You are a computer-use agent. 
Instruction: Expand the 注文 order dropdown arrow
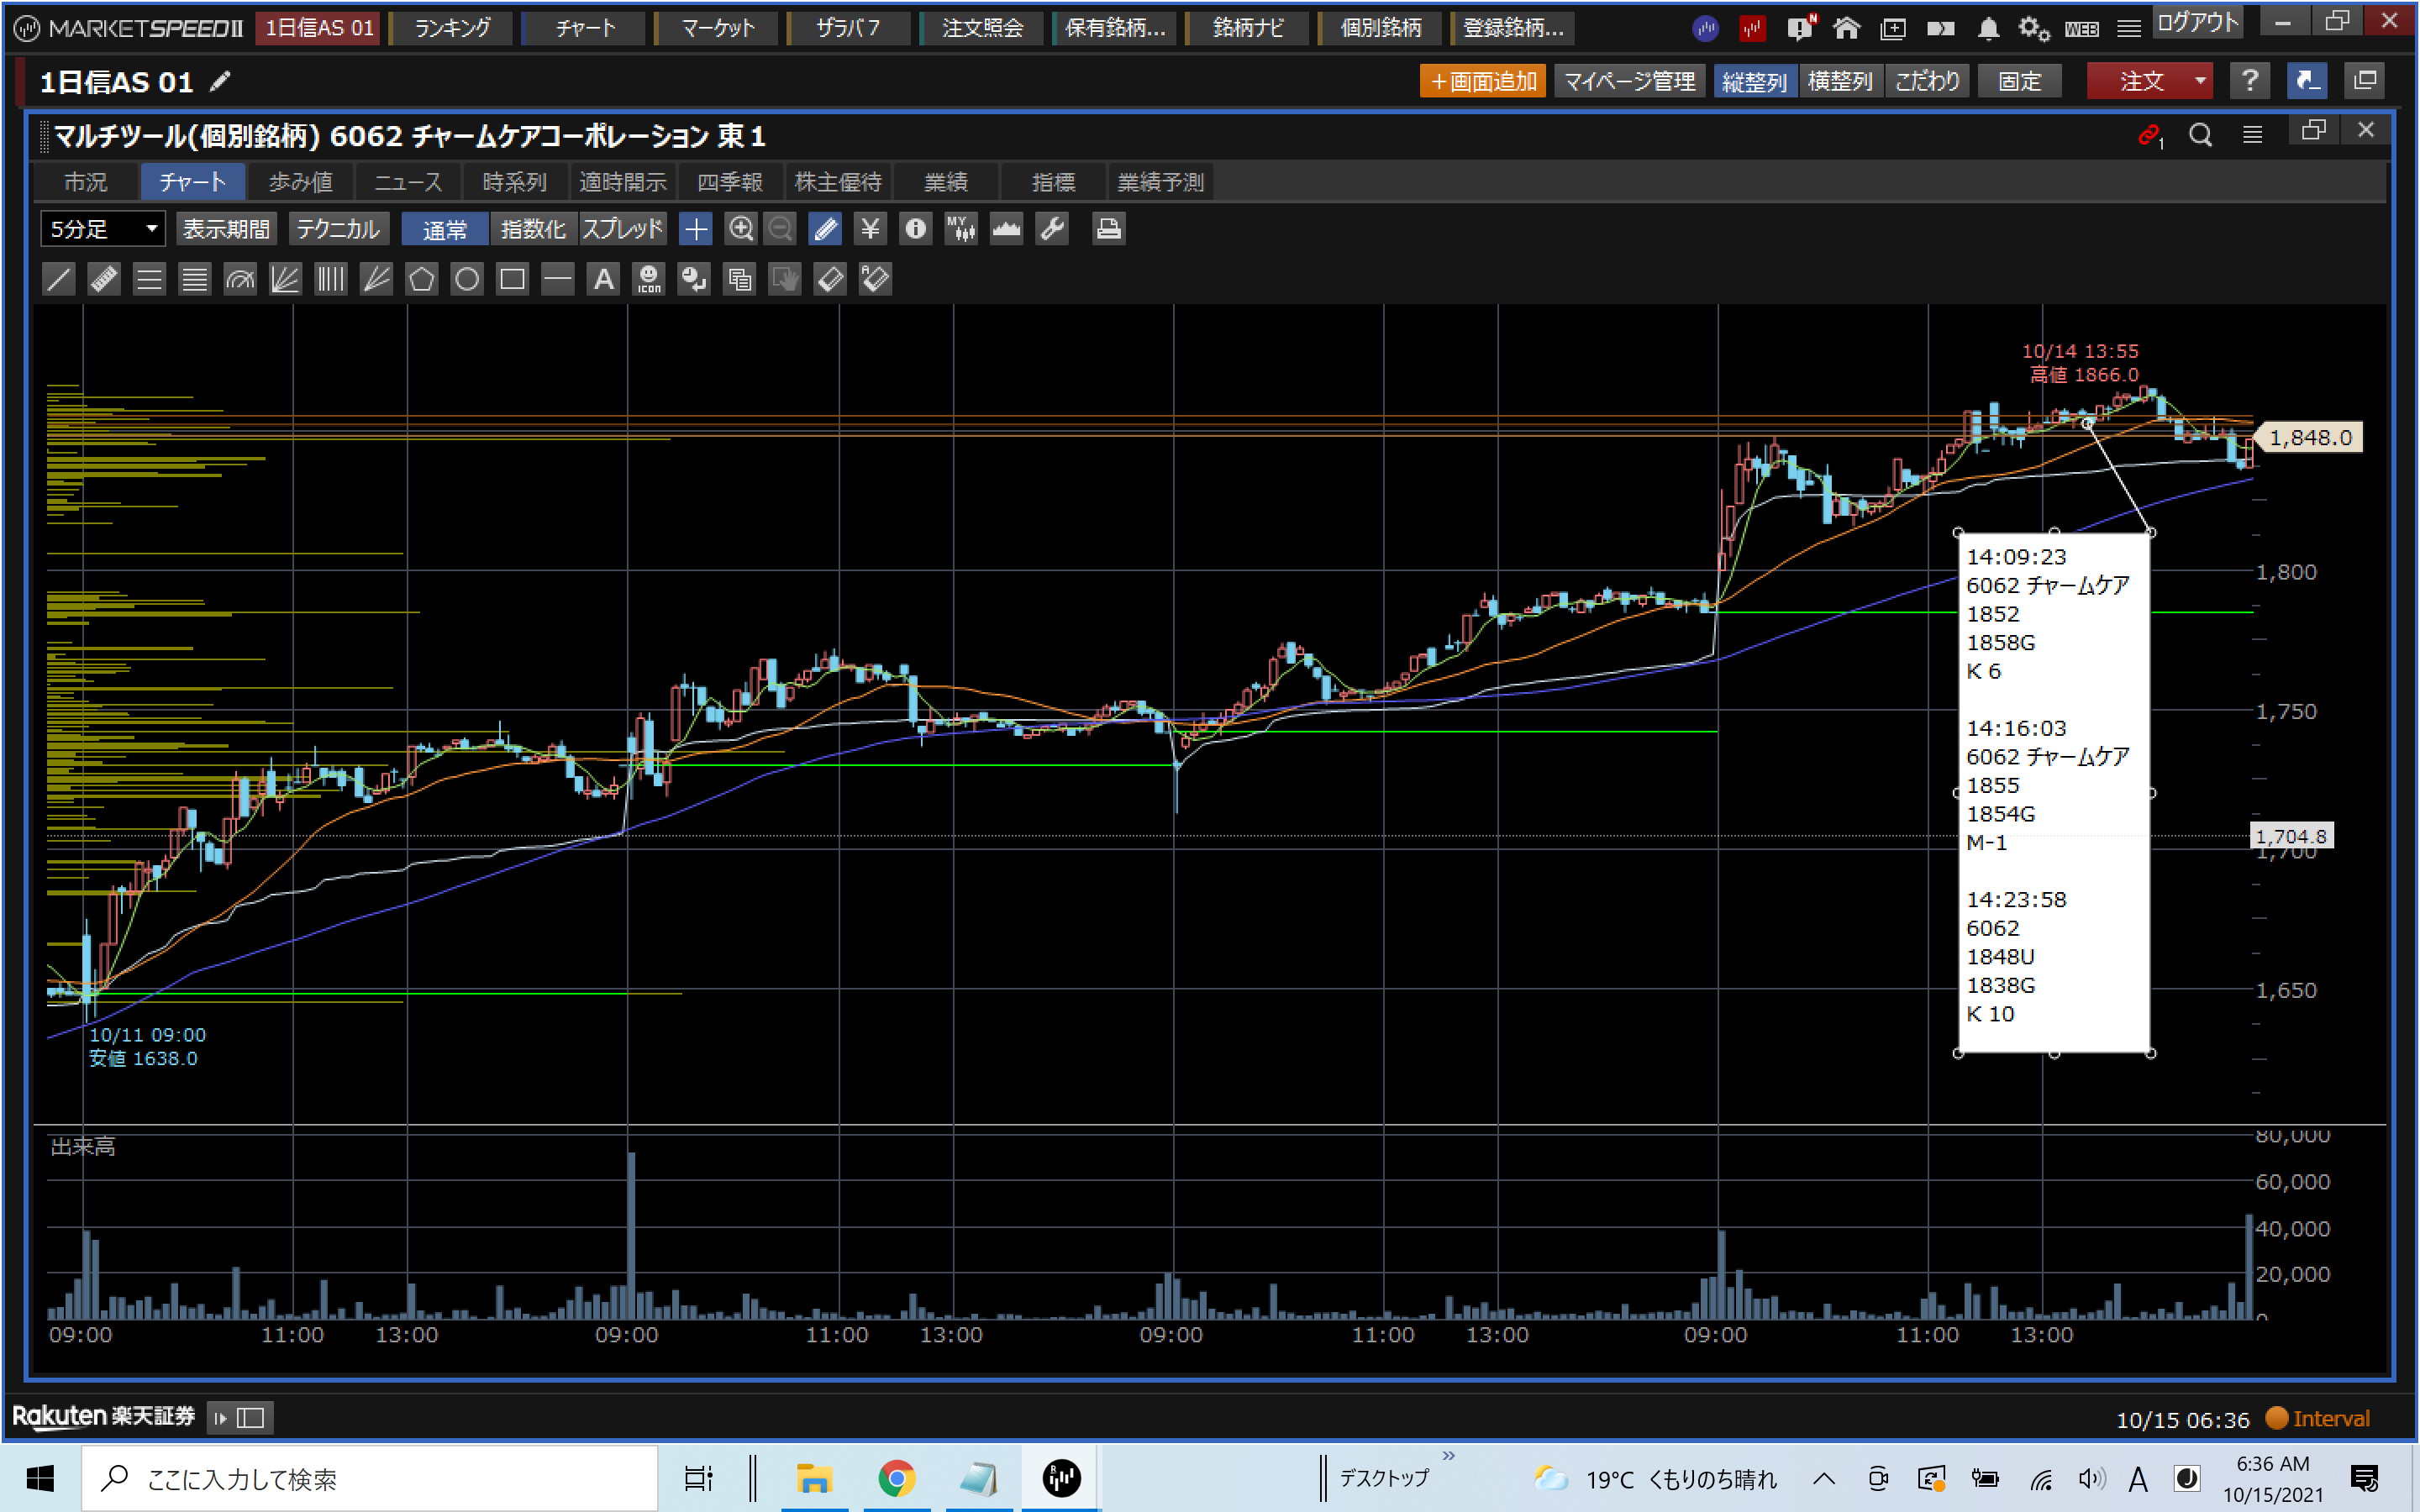pos(2199,81)
